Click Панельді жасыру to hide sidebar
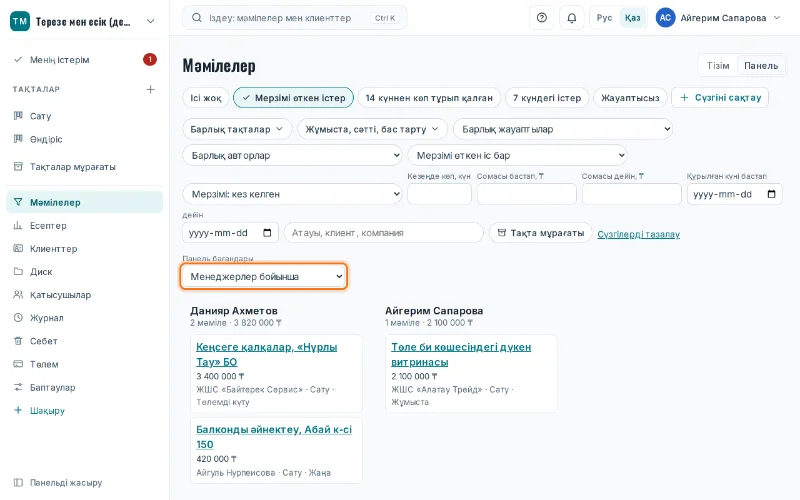 click(x=85, y=483)
